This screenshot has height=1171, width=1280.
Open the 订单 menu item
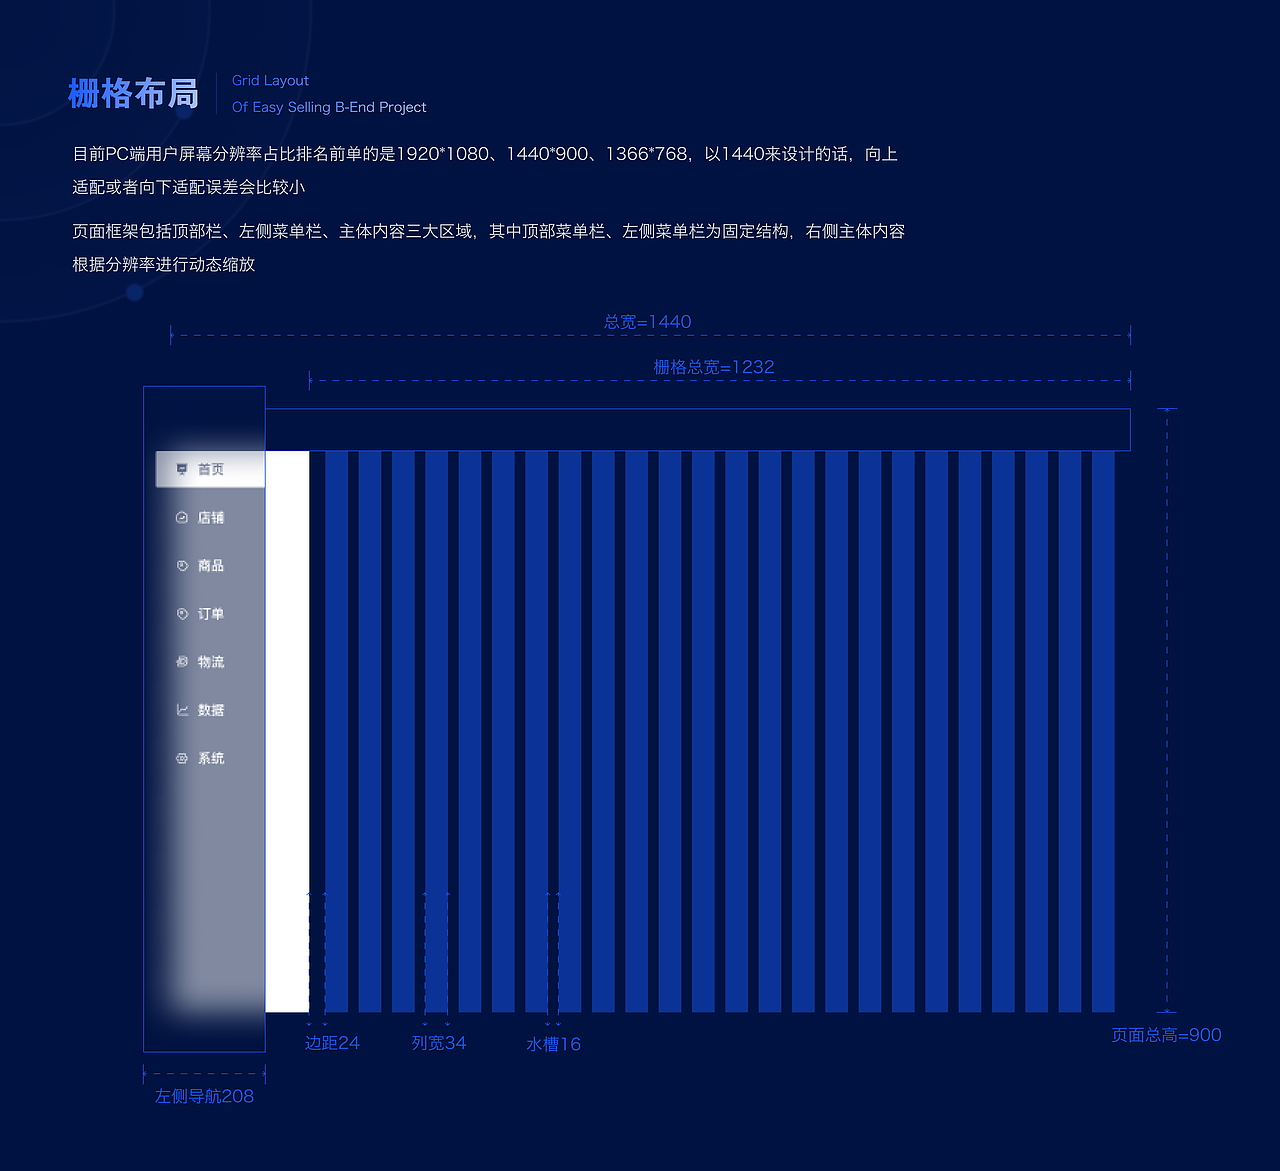(210, 613)
